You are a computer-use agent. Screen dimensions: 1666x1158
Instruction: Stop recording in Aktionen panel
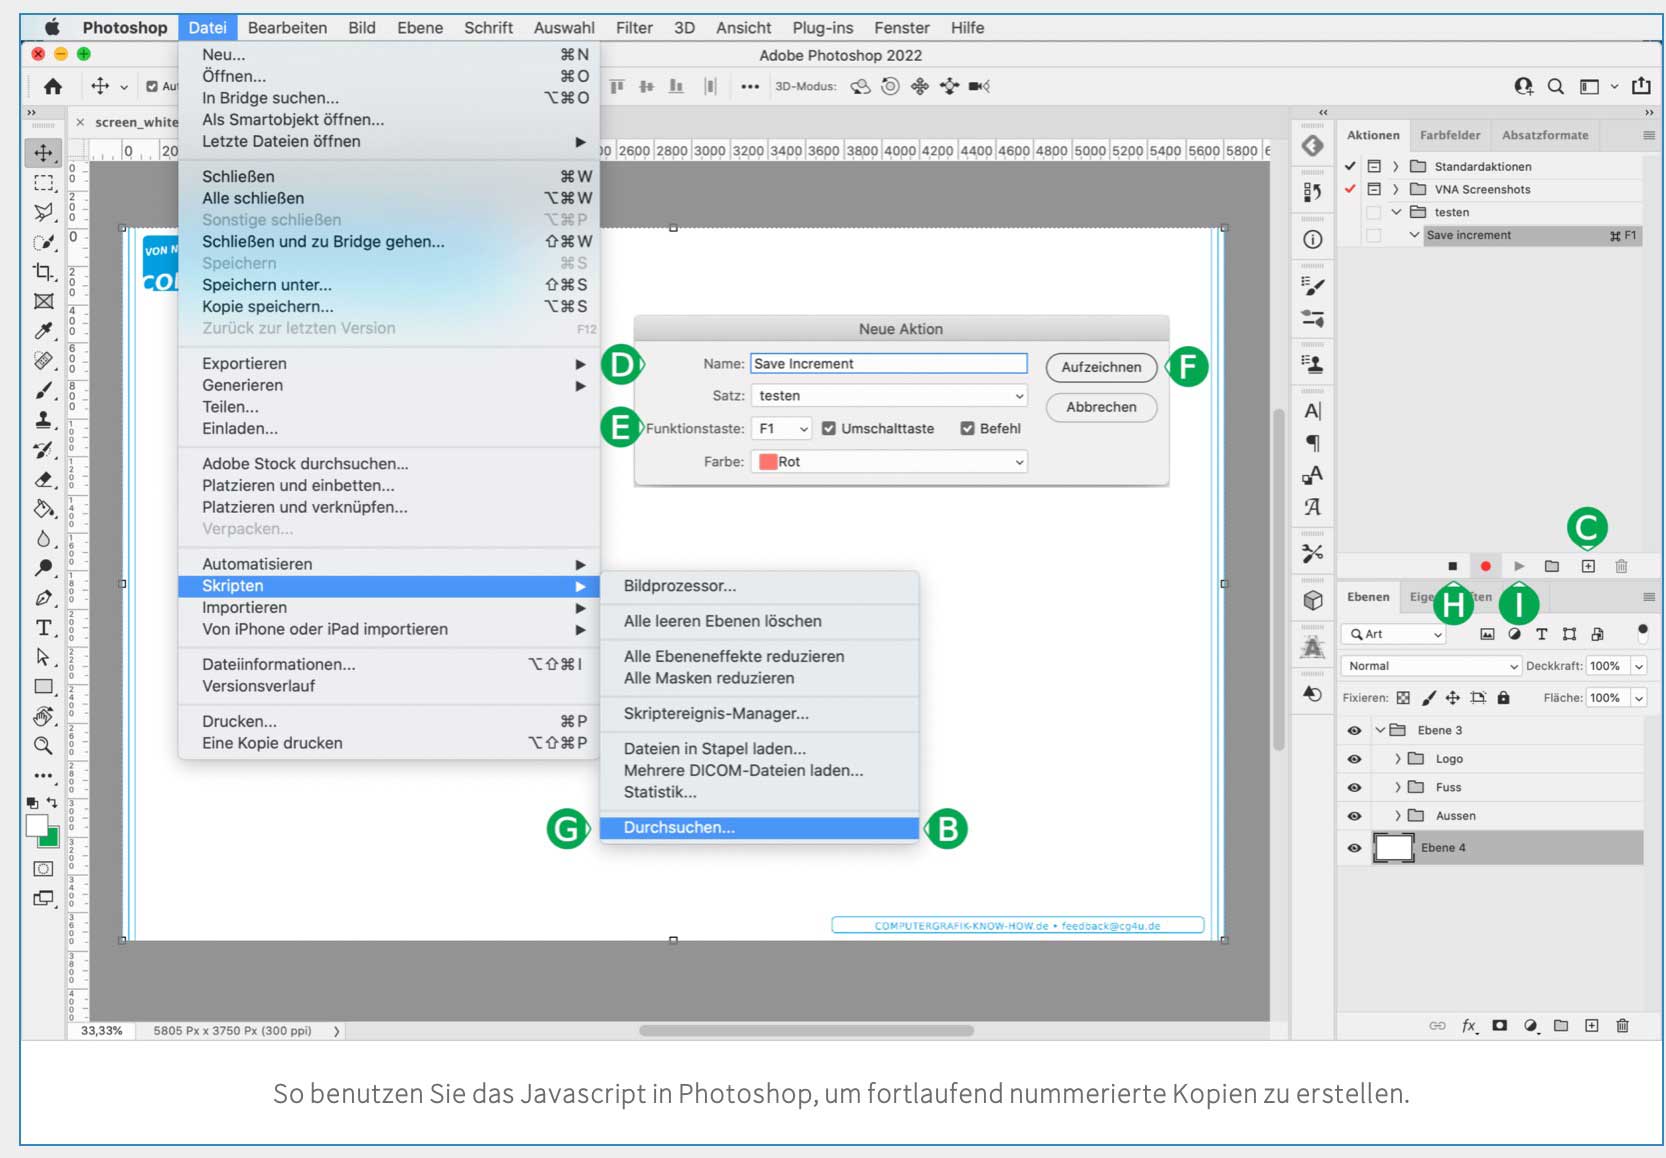click(1453, 566)
